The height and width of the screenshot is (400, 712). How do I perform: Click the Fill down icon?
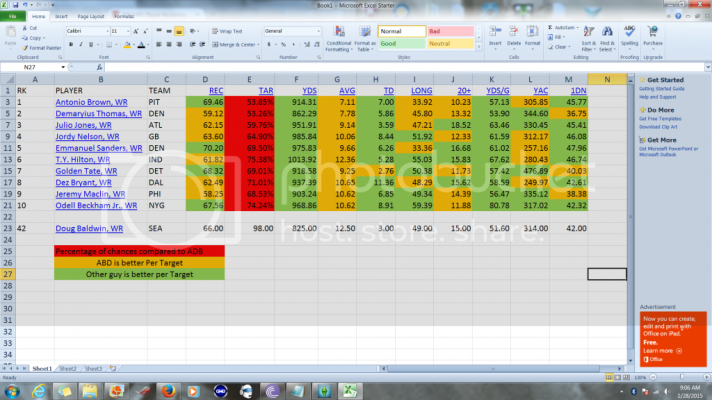point(550,37)
